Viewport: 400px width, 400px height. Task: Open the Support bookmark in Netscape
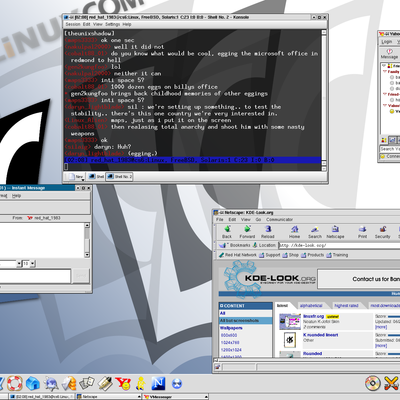[270, 255]
